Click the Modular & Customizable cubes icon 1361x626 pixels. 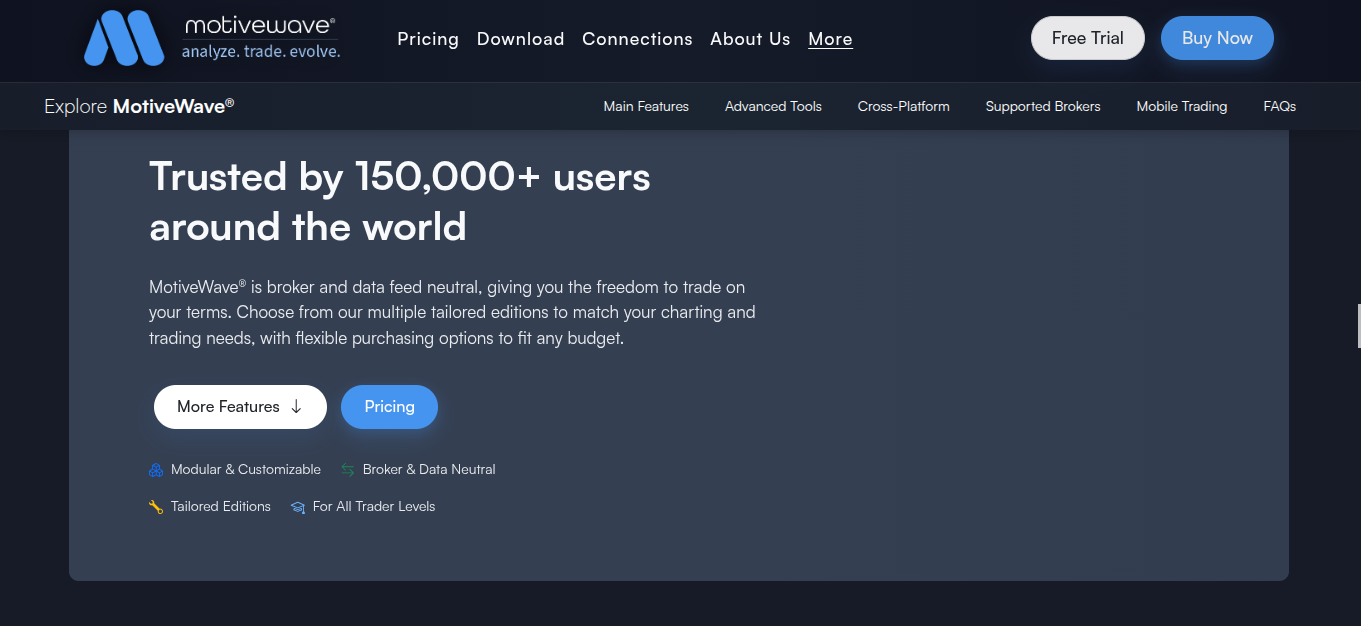[156, 470]
